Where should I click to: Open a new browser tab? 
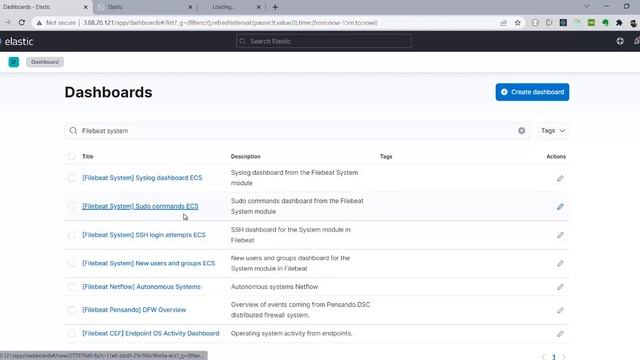[x=275, y=7]
